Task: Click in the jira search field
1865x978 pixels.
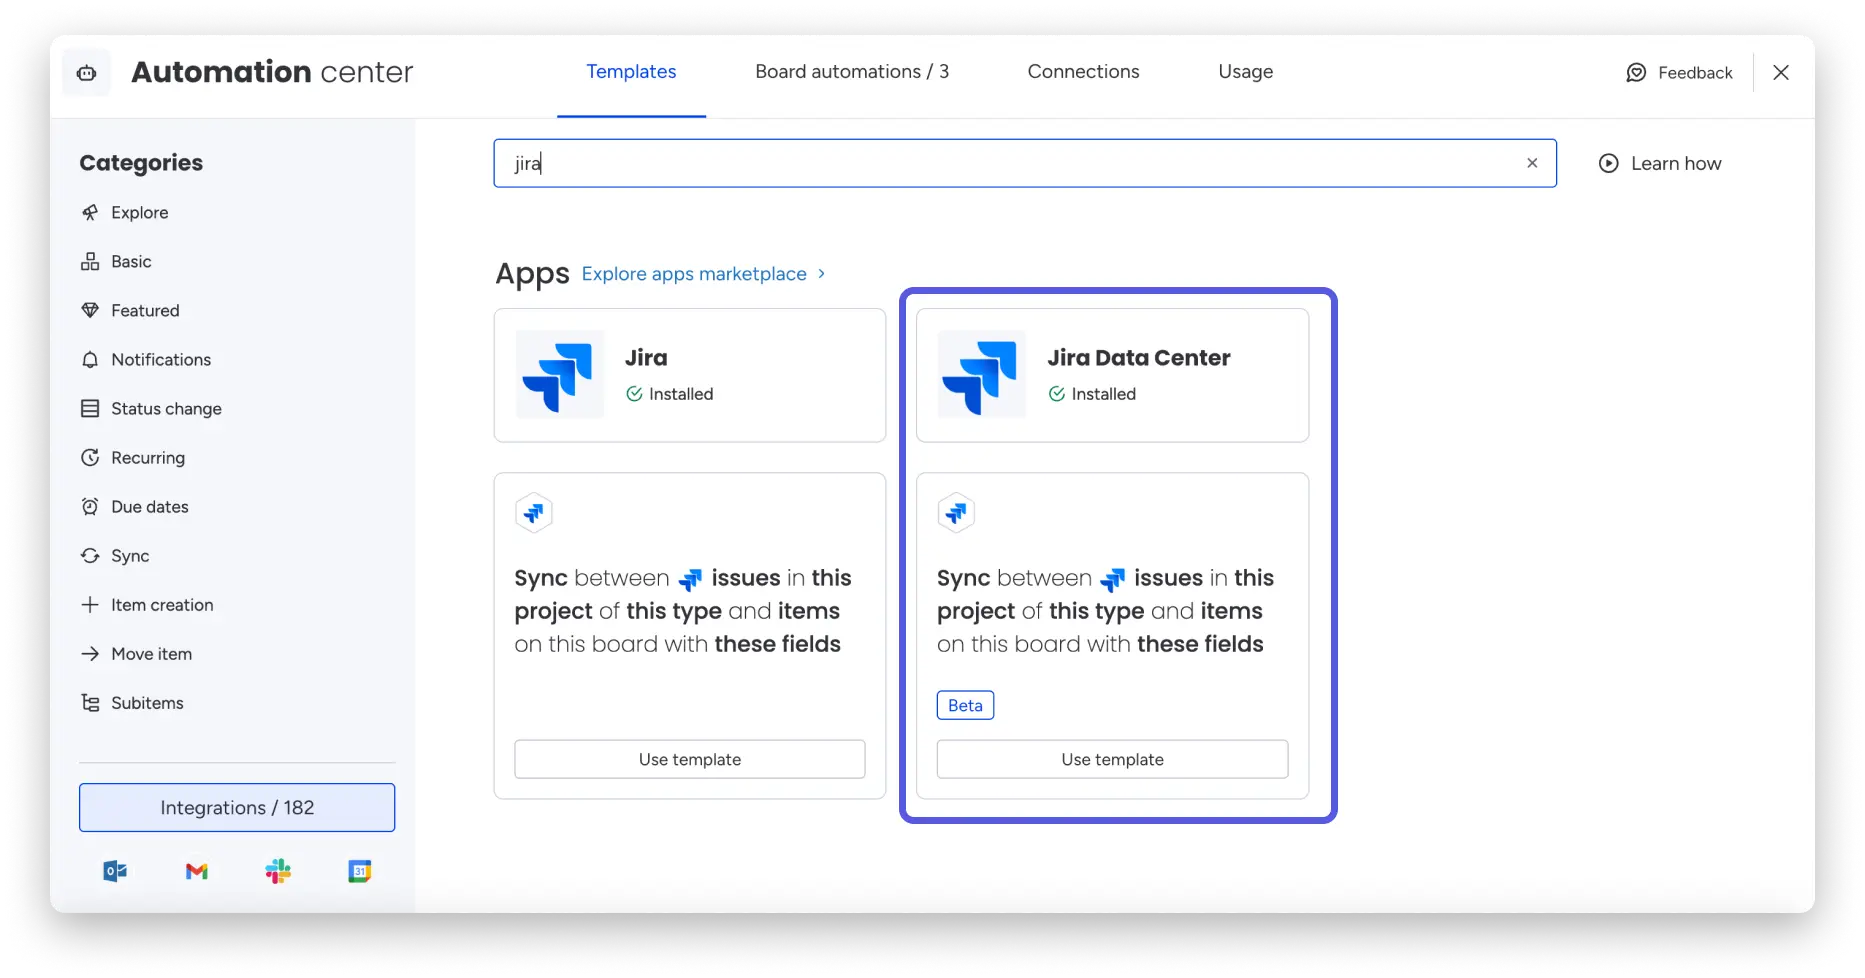Action: pos(1025,163)
